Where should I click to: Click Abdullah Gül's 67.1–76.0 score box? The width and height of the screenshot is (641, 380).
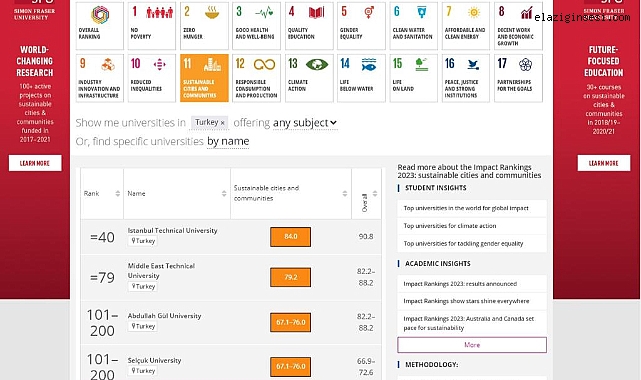click(x=290, y=322)
